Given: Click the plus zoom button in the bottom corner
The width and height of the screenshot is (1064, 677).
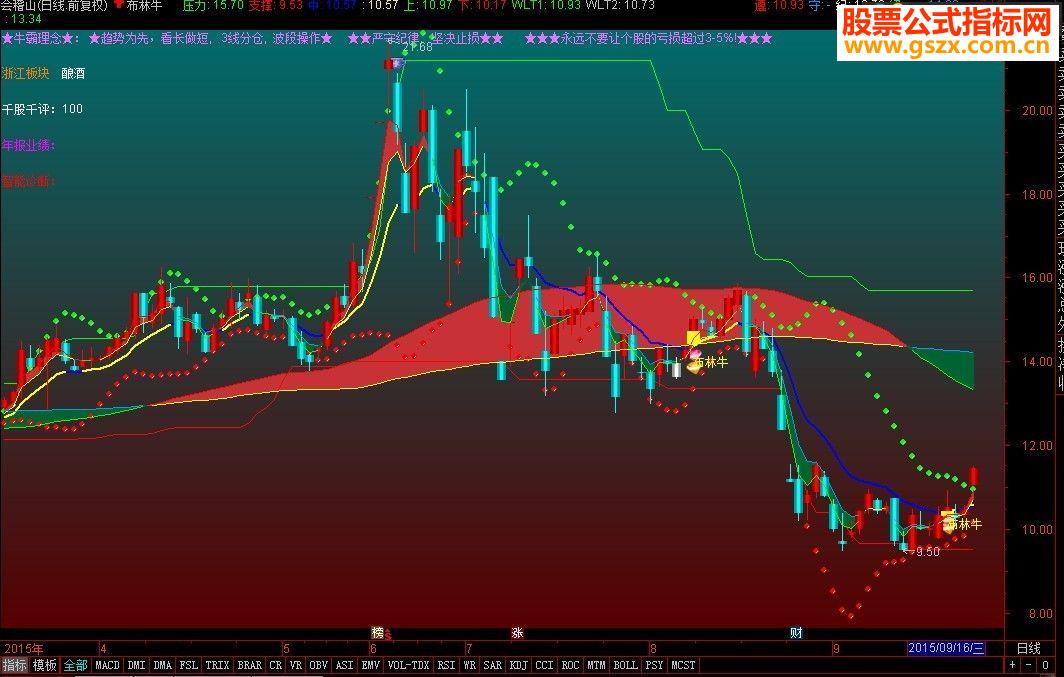Looking at the screenshot, I should click(x=1012, y=665).
